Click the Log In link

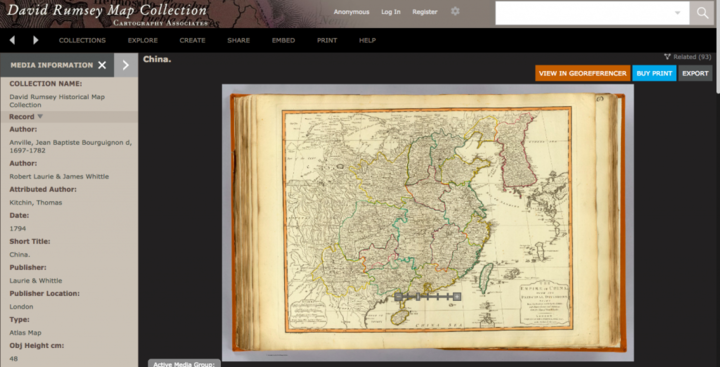(391, 12)
